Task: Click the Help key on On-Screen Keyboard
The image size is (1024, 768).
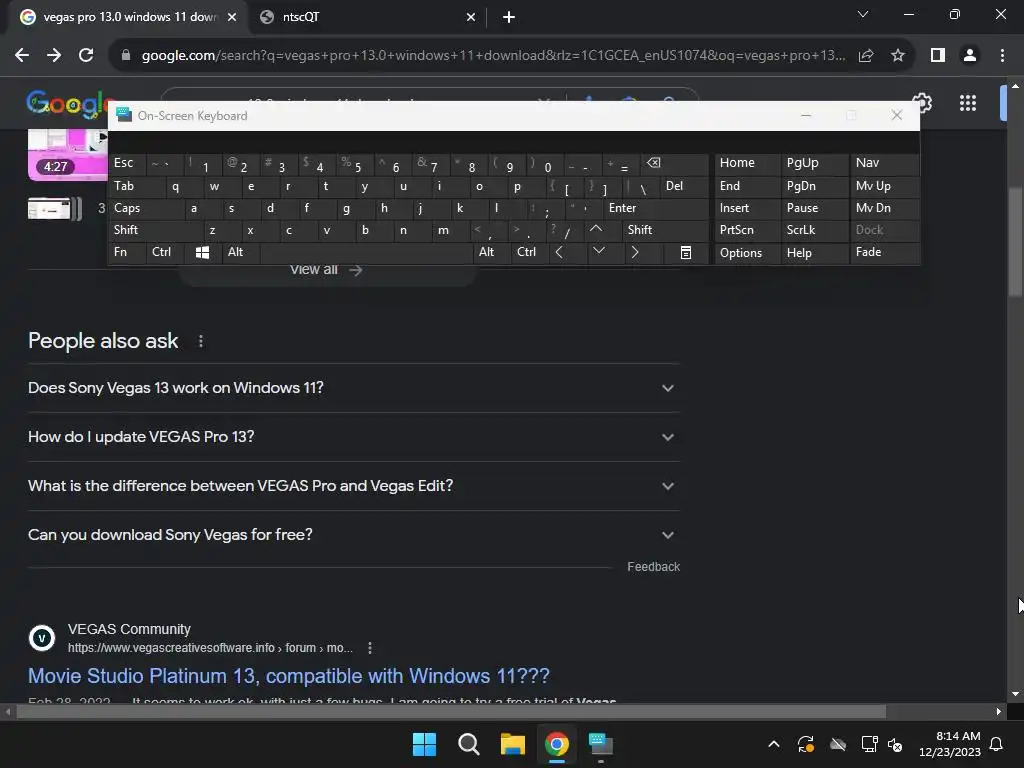Action: coord(814,253)
